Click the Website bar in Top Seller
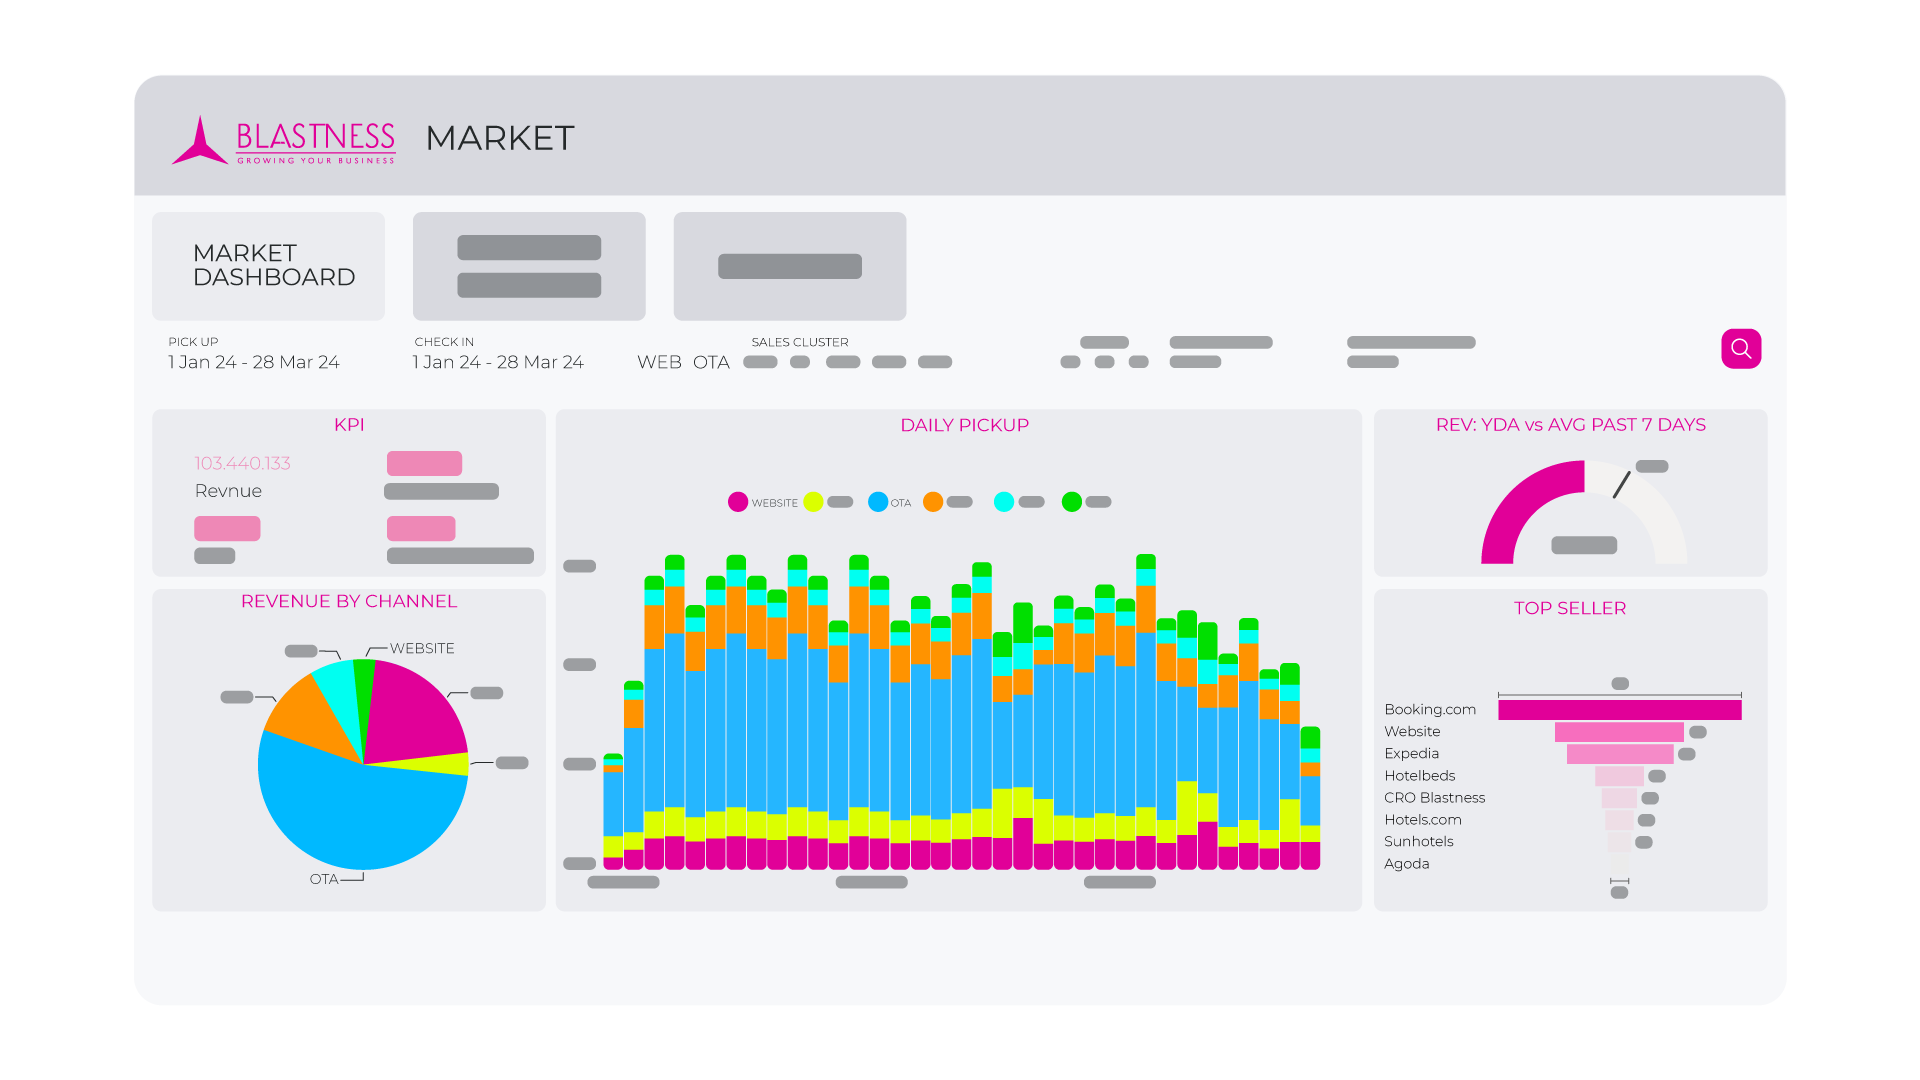Image resolution: width=1920 pixels, height=1080 pixels. [1619, 732]
